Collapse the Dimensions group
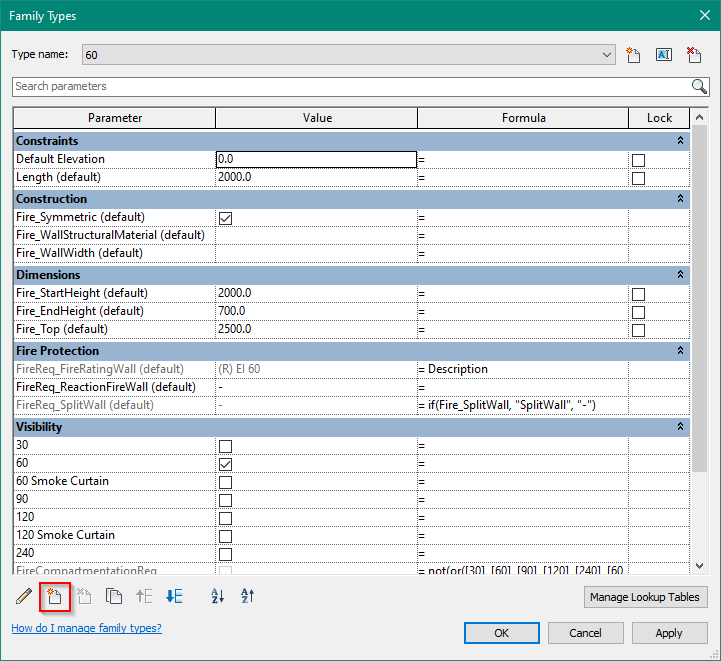Image resolution: width=721 pixels, height=661 pixels. 680,274
